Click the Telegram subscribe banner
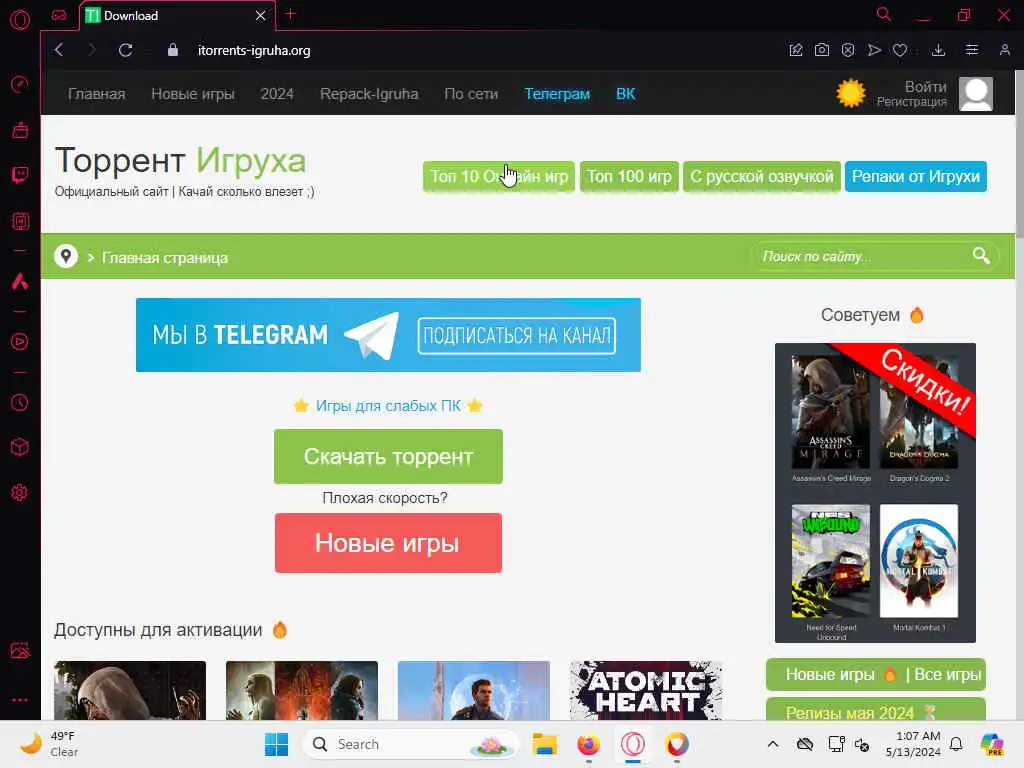Viewport: 1024px width, 768px height. 388,335
